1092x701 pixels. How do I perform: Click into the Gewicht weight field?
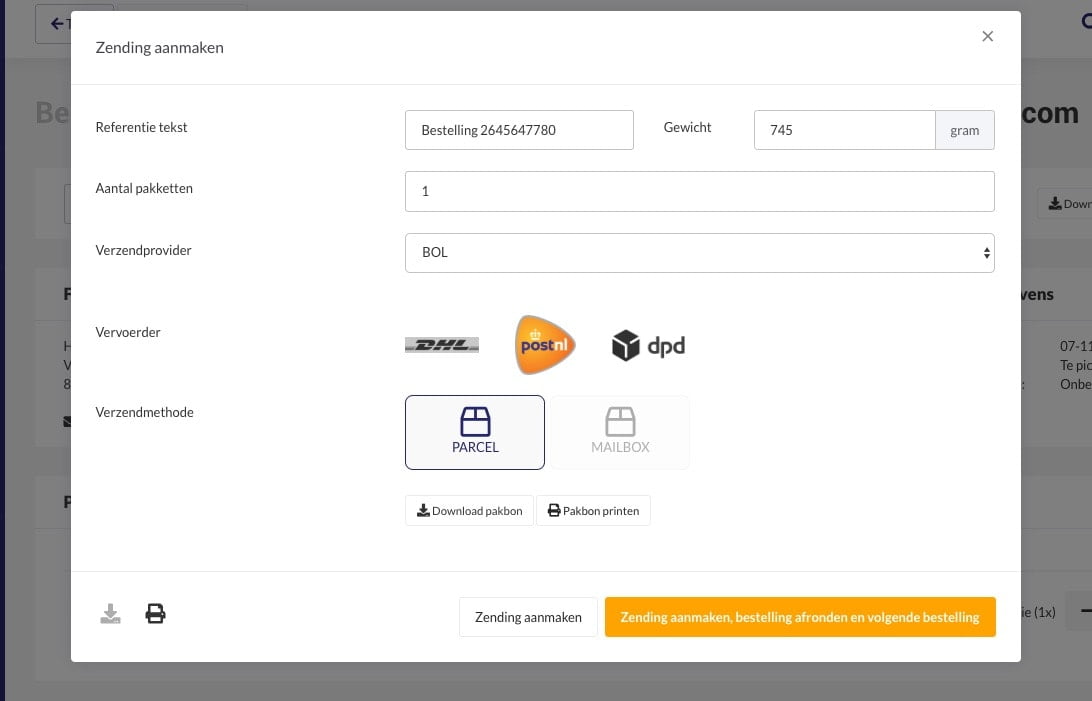pyautogui.click(x=844, y=130)
